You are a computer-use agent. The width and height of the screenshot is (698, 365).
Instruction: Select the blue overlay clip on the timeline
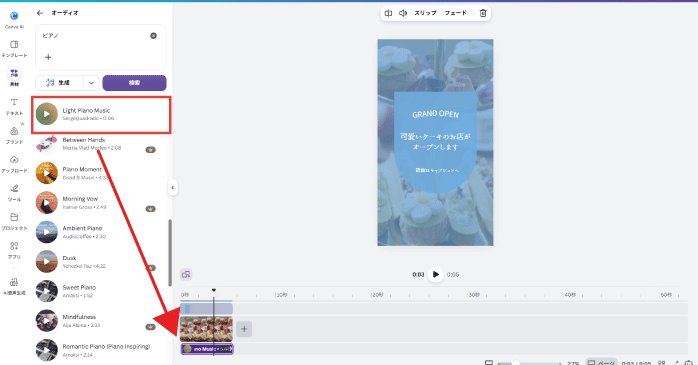coord(206,309)
